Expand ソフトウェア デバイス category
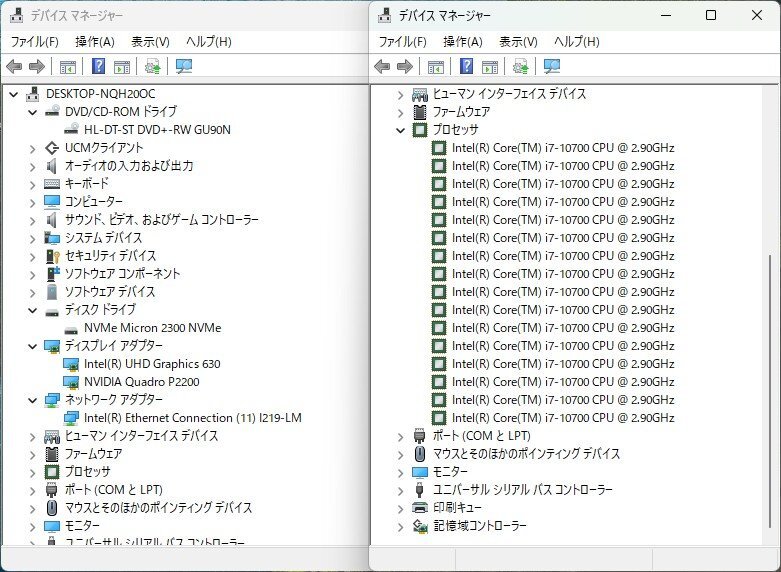 [x=33, y=291]
